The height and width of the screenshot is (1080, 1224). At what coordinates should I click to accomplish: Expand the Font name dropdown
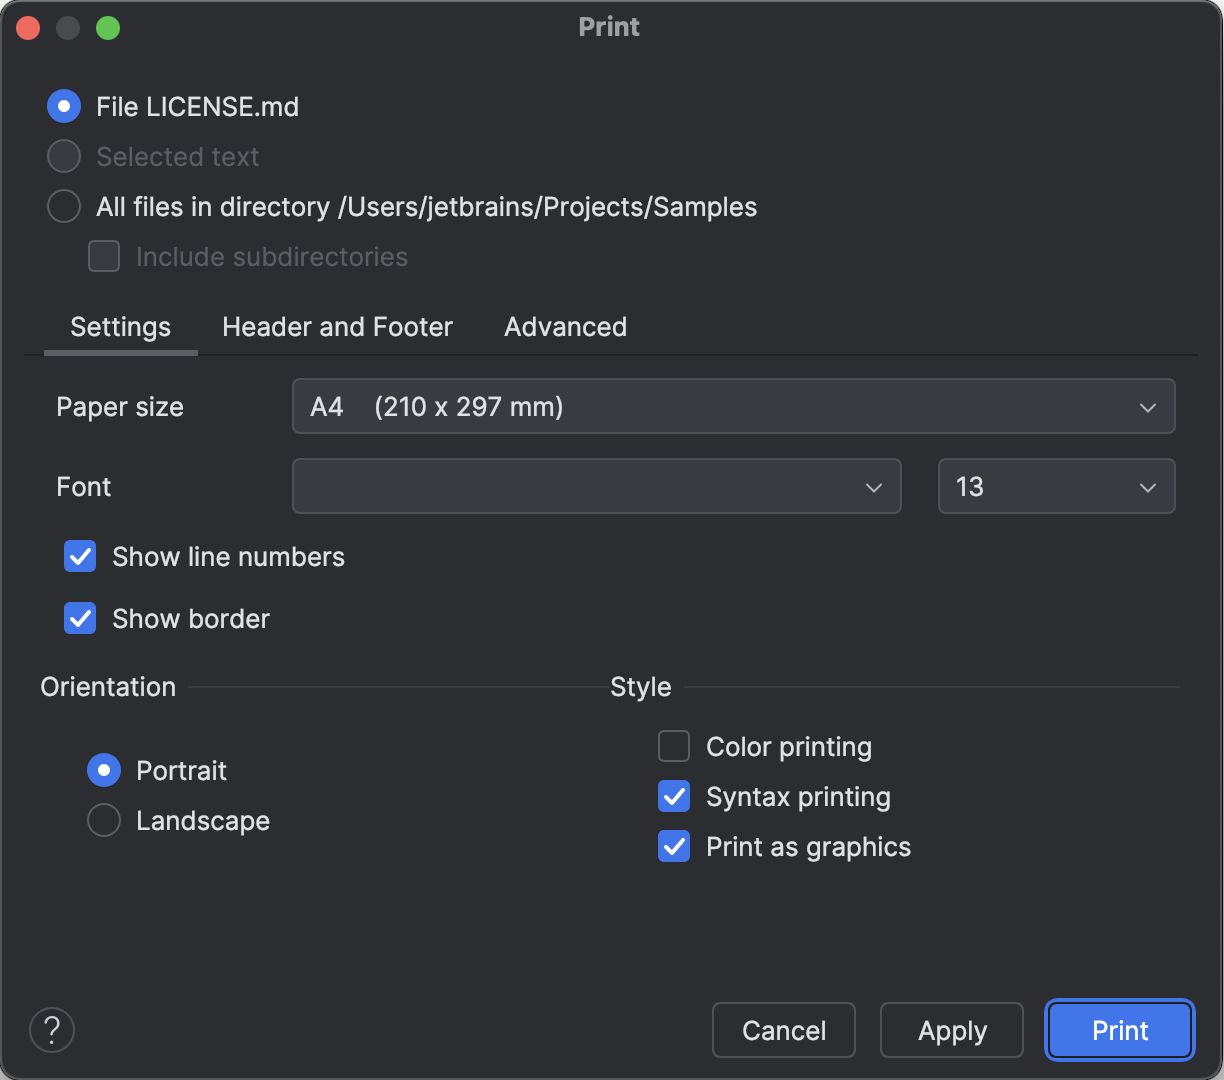[596, 487]
